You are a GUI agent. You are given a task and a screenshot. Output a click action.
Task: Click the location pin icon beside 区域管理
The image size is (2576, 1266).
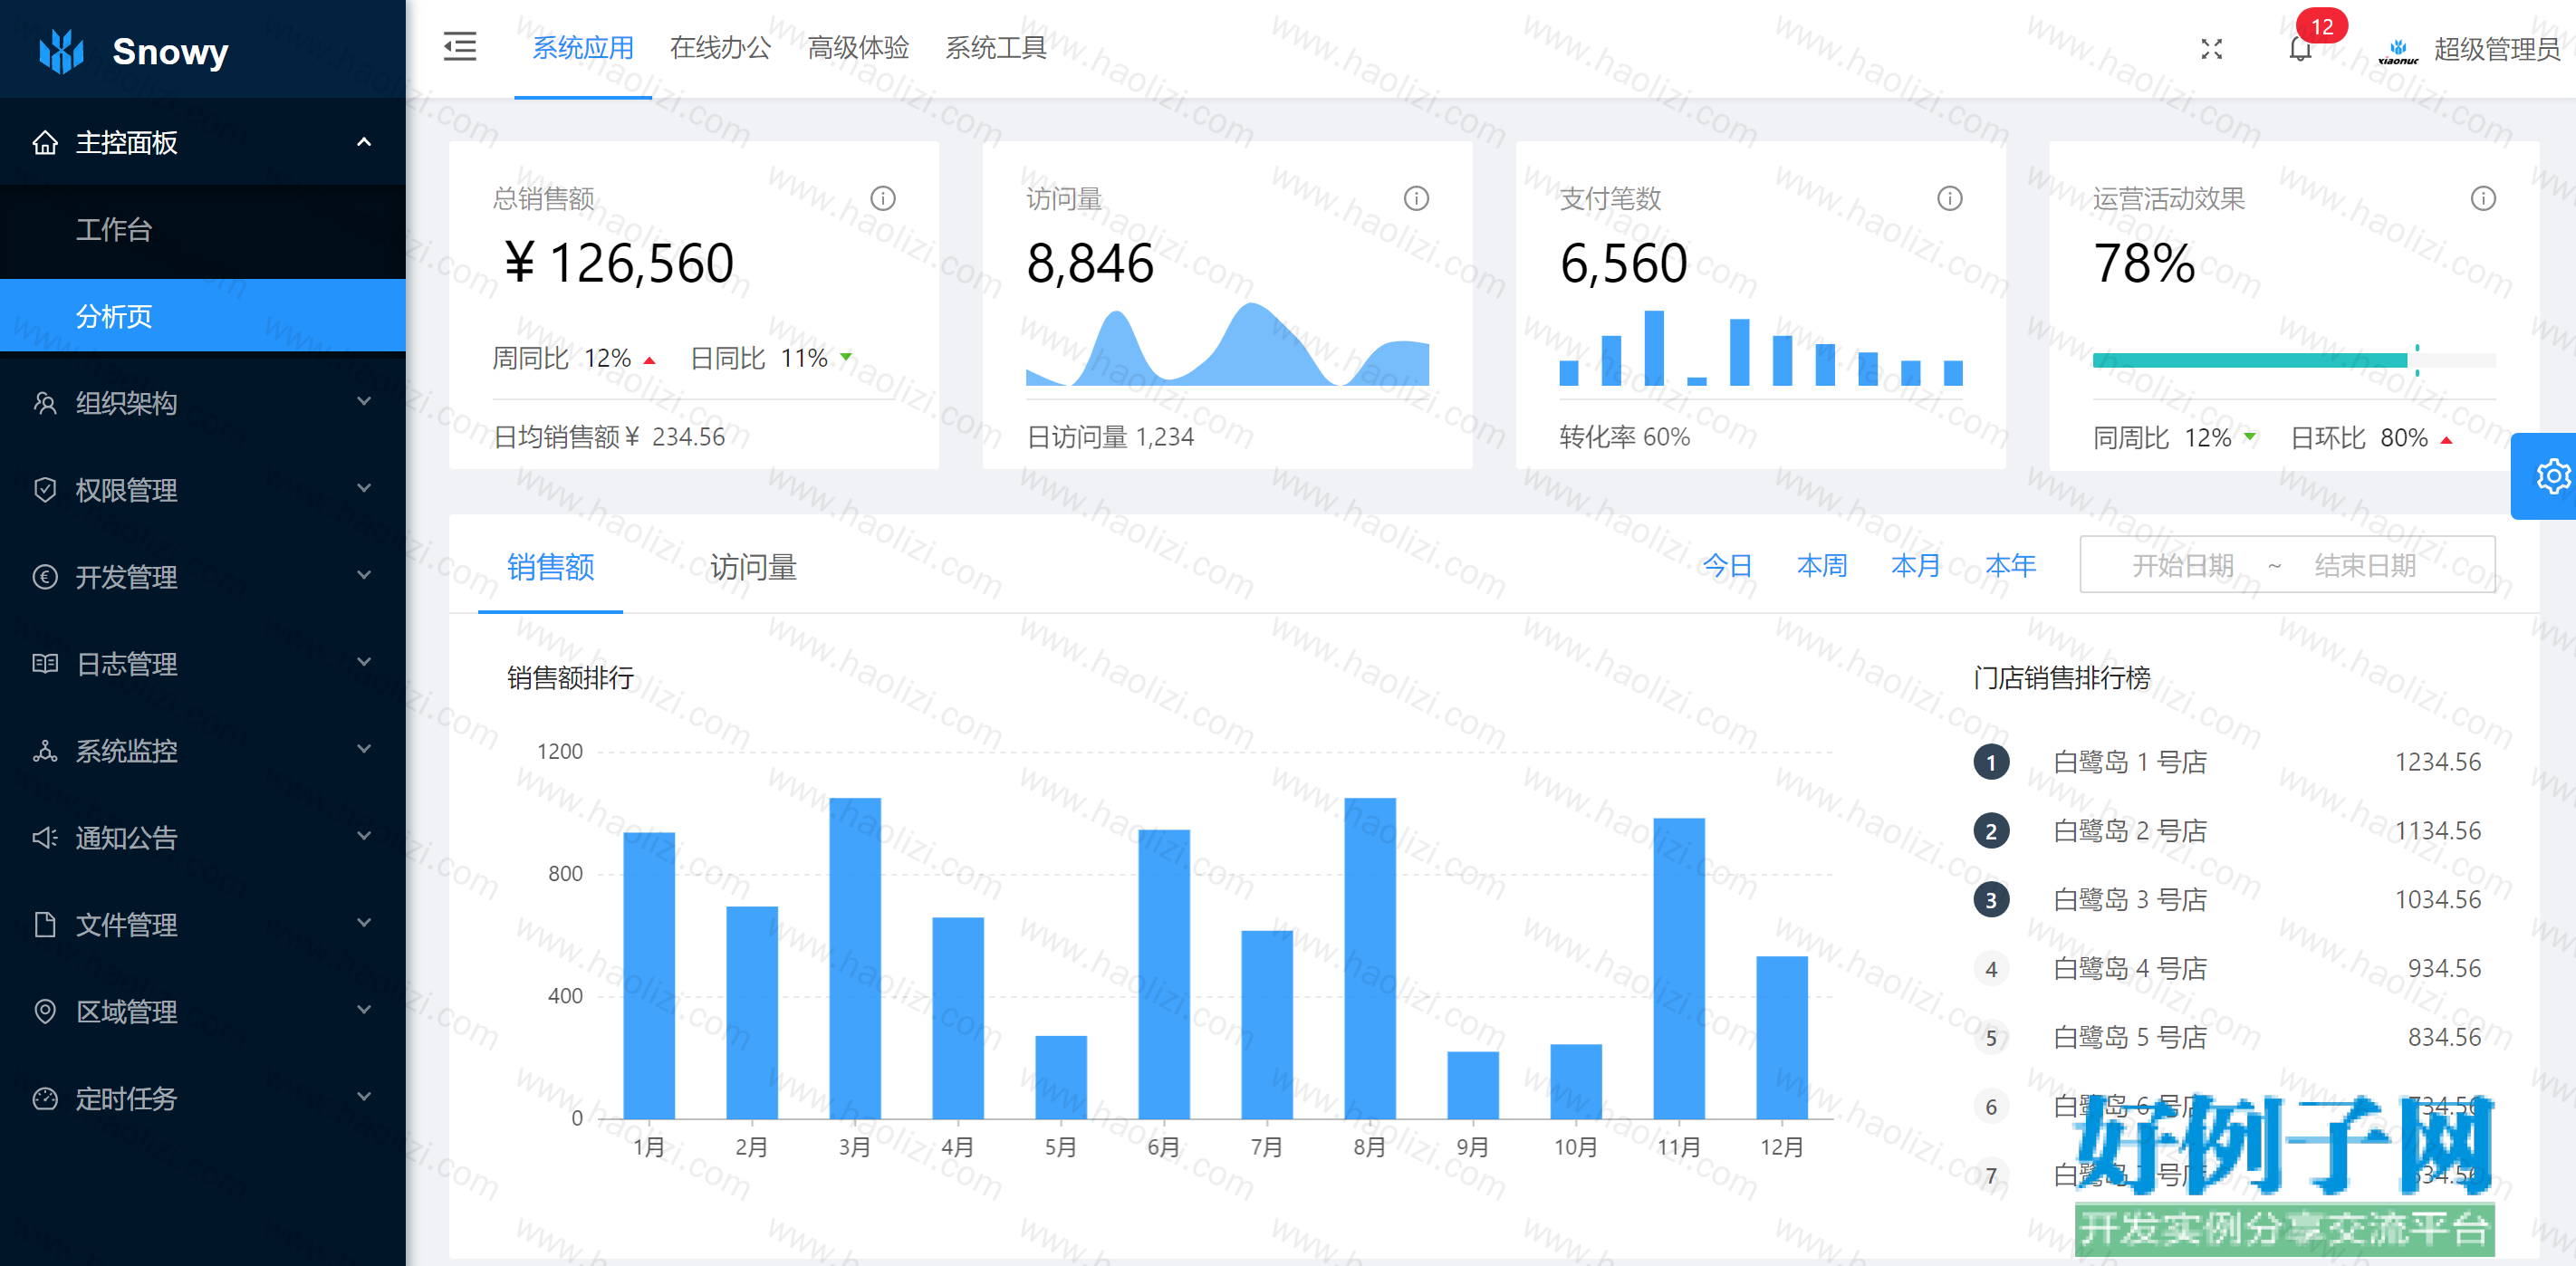(x=45, y=1011)
